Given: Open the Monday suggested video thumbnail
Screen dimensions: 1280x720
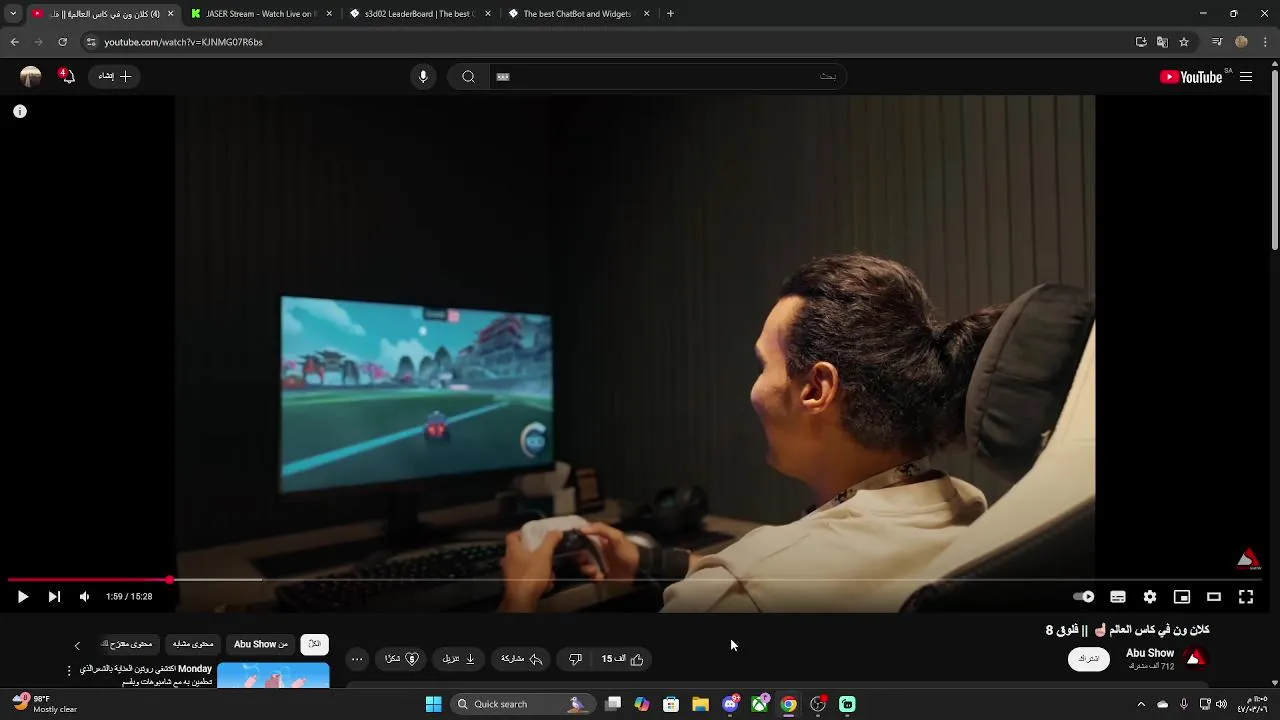Looking at the screenshot, I should coord(273,676).
